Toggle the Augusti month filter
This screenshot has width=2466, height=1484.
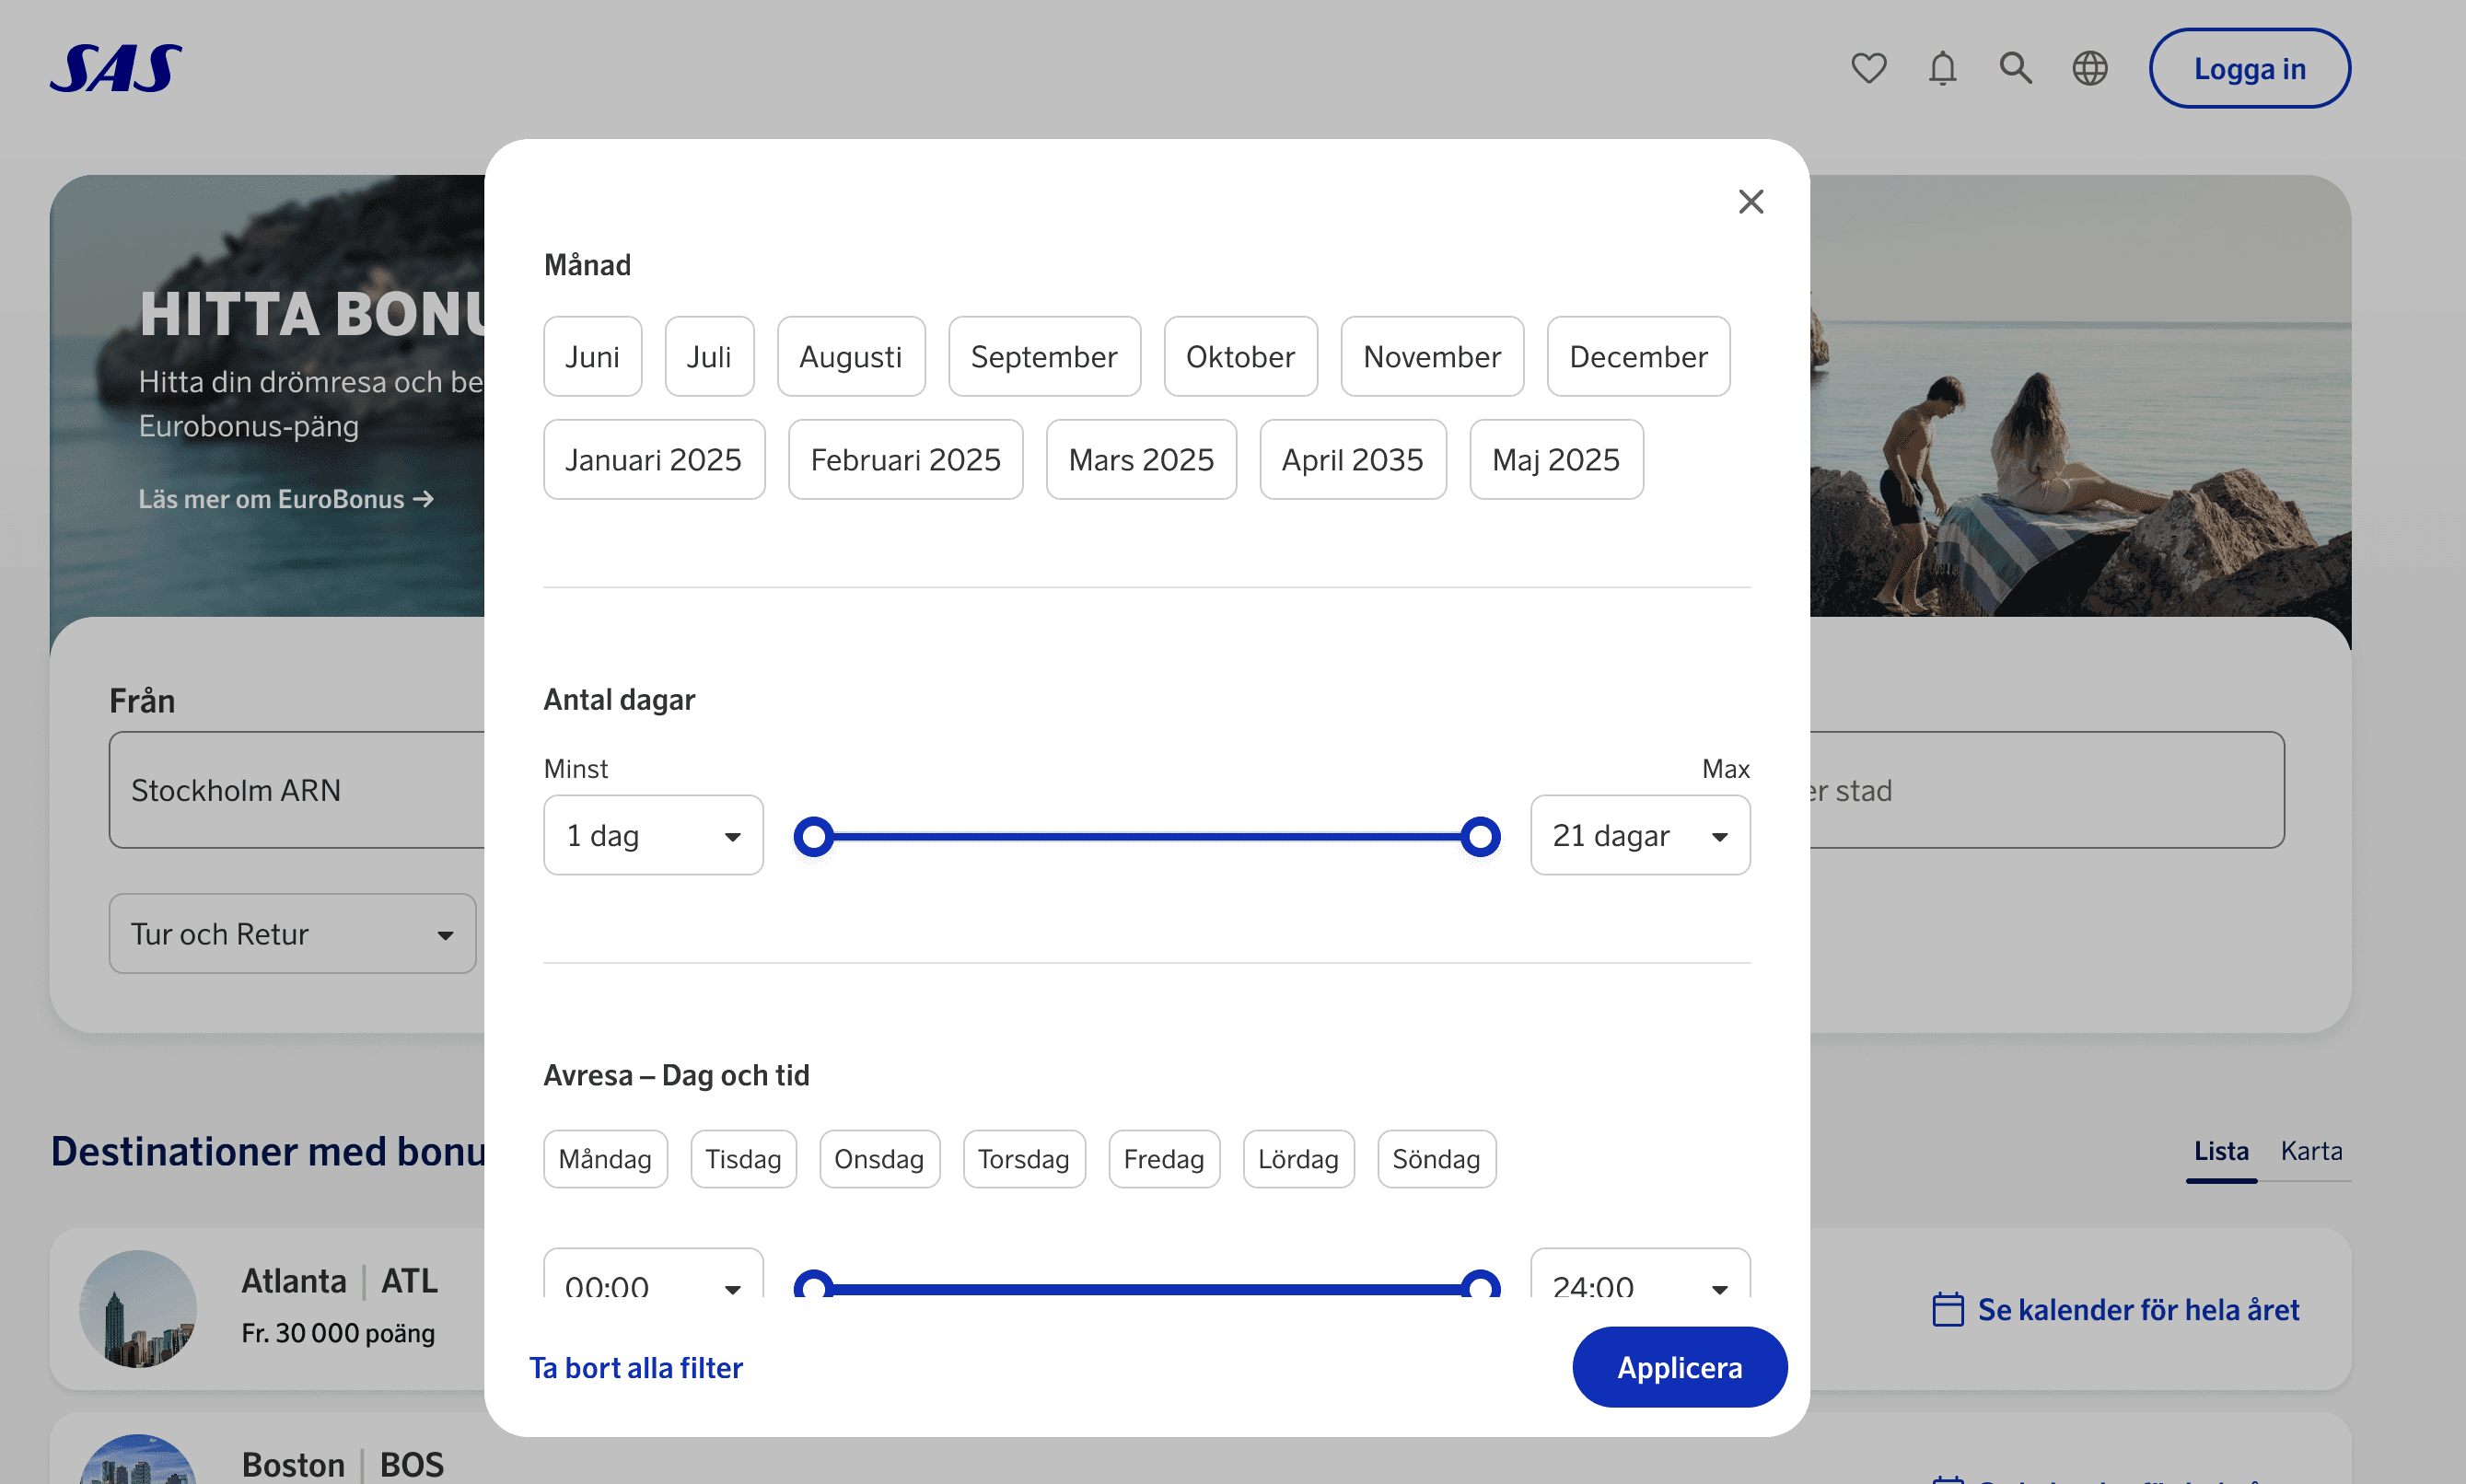(x=850, y=357)
